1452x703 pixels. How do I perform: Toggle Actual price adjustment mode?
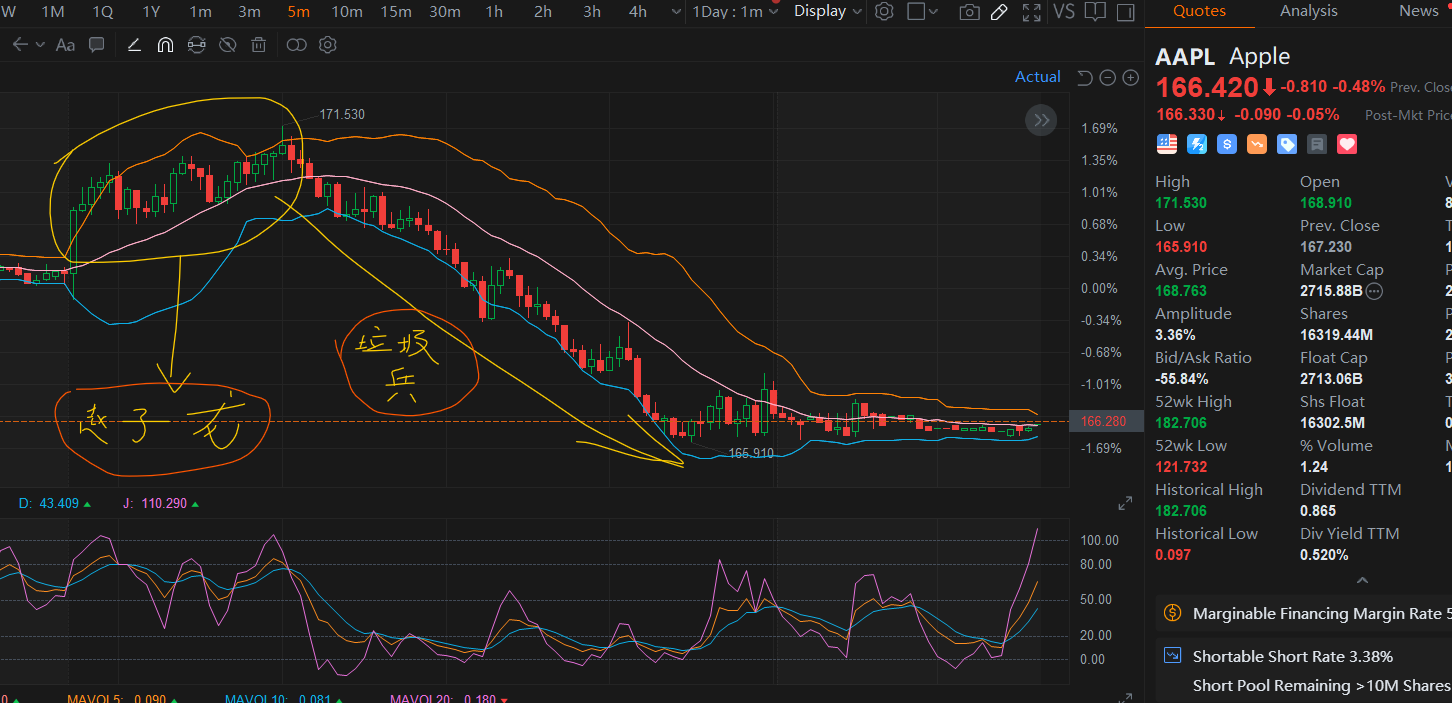1038,77
